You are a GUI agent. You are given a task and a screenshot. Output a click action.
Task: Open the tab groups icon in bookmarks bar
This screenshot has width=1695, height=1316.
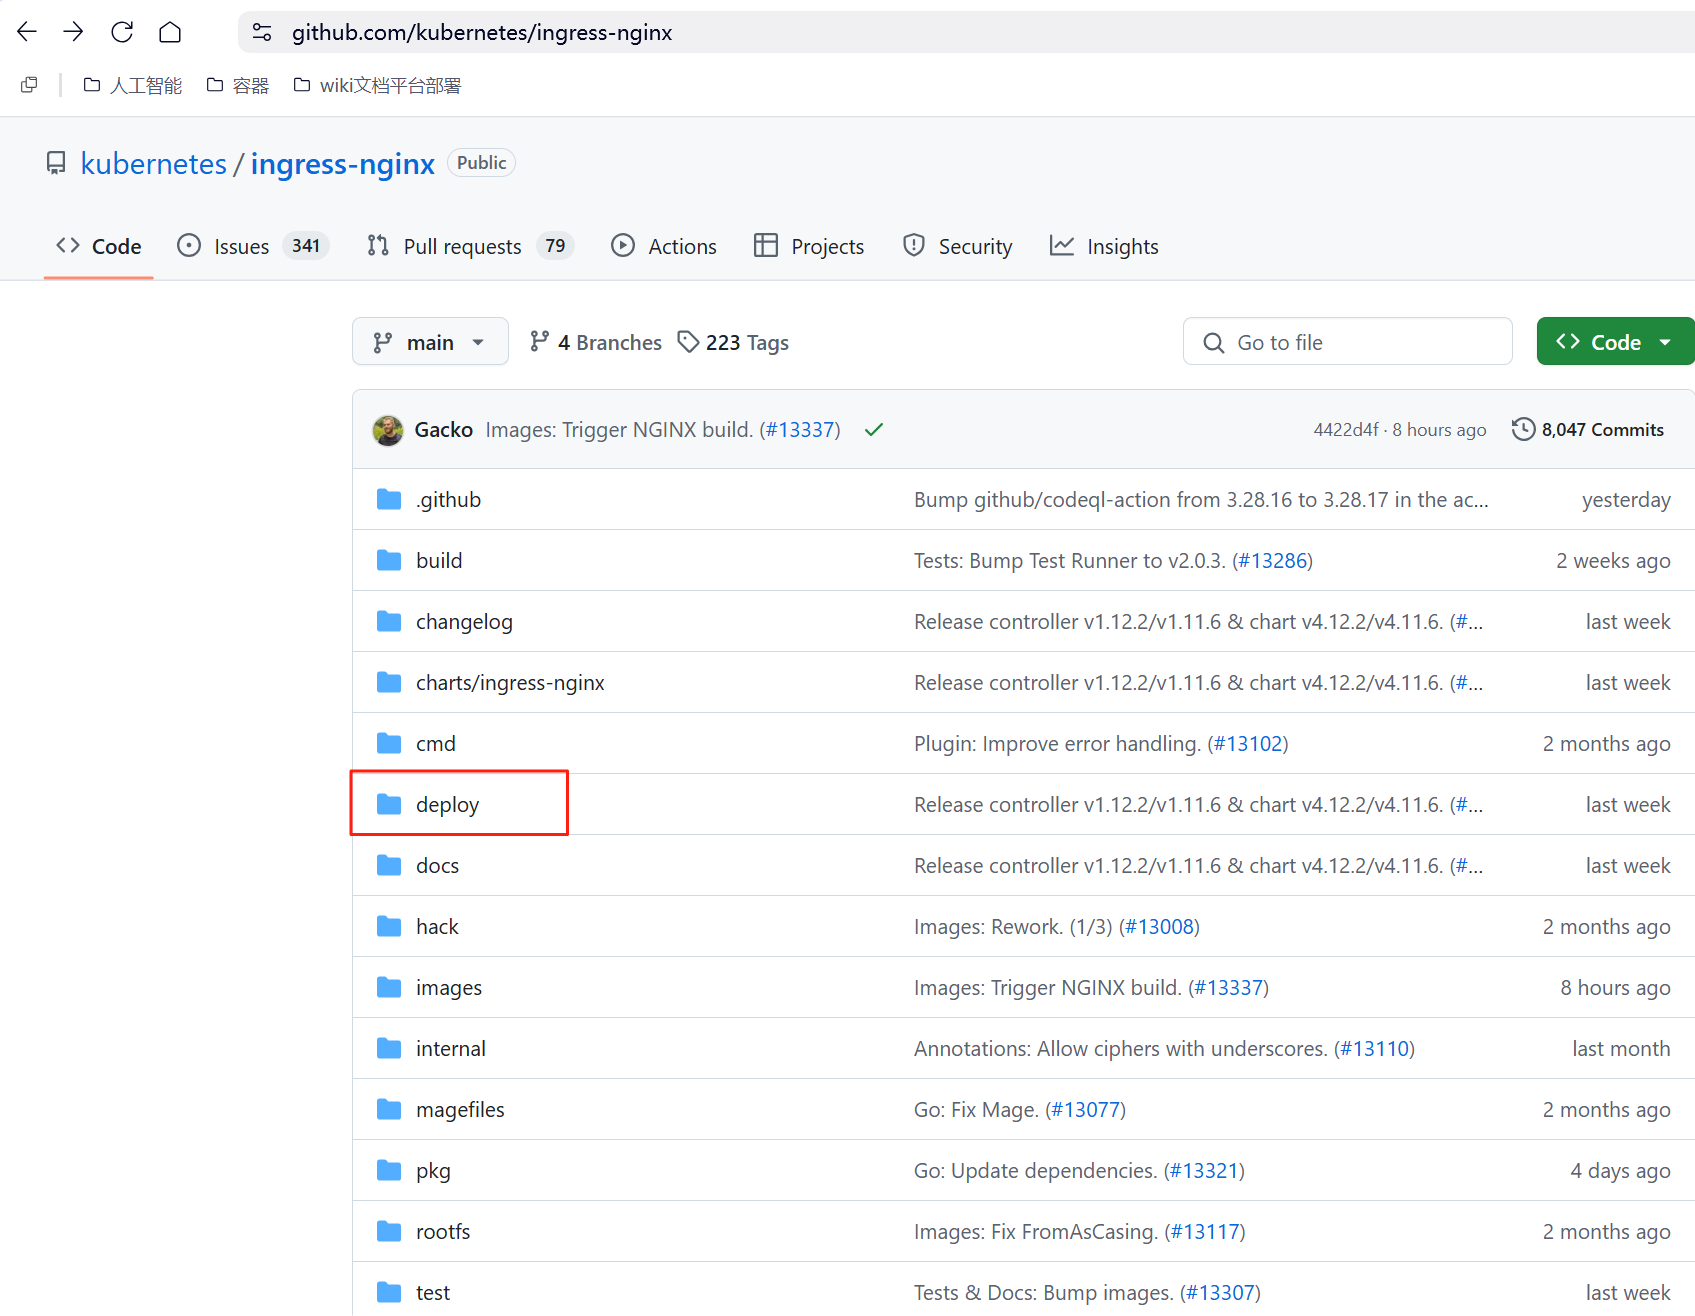pyautogui.click(x=29, y=85)
